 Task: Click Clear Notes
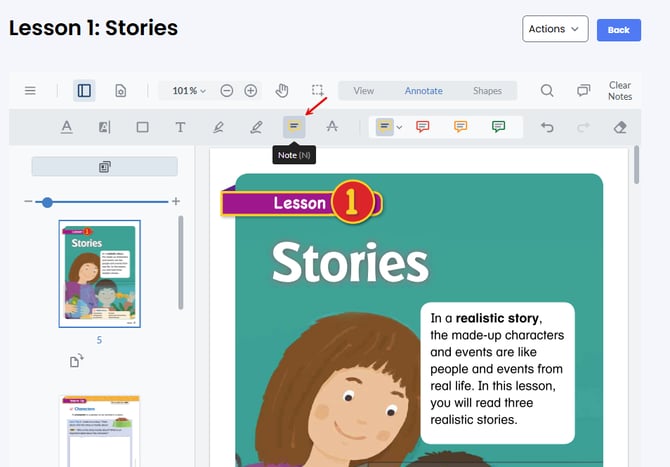coord(619,91)
